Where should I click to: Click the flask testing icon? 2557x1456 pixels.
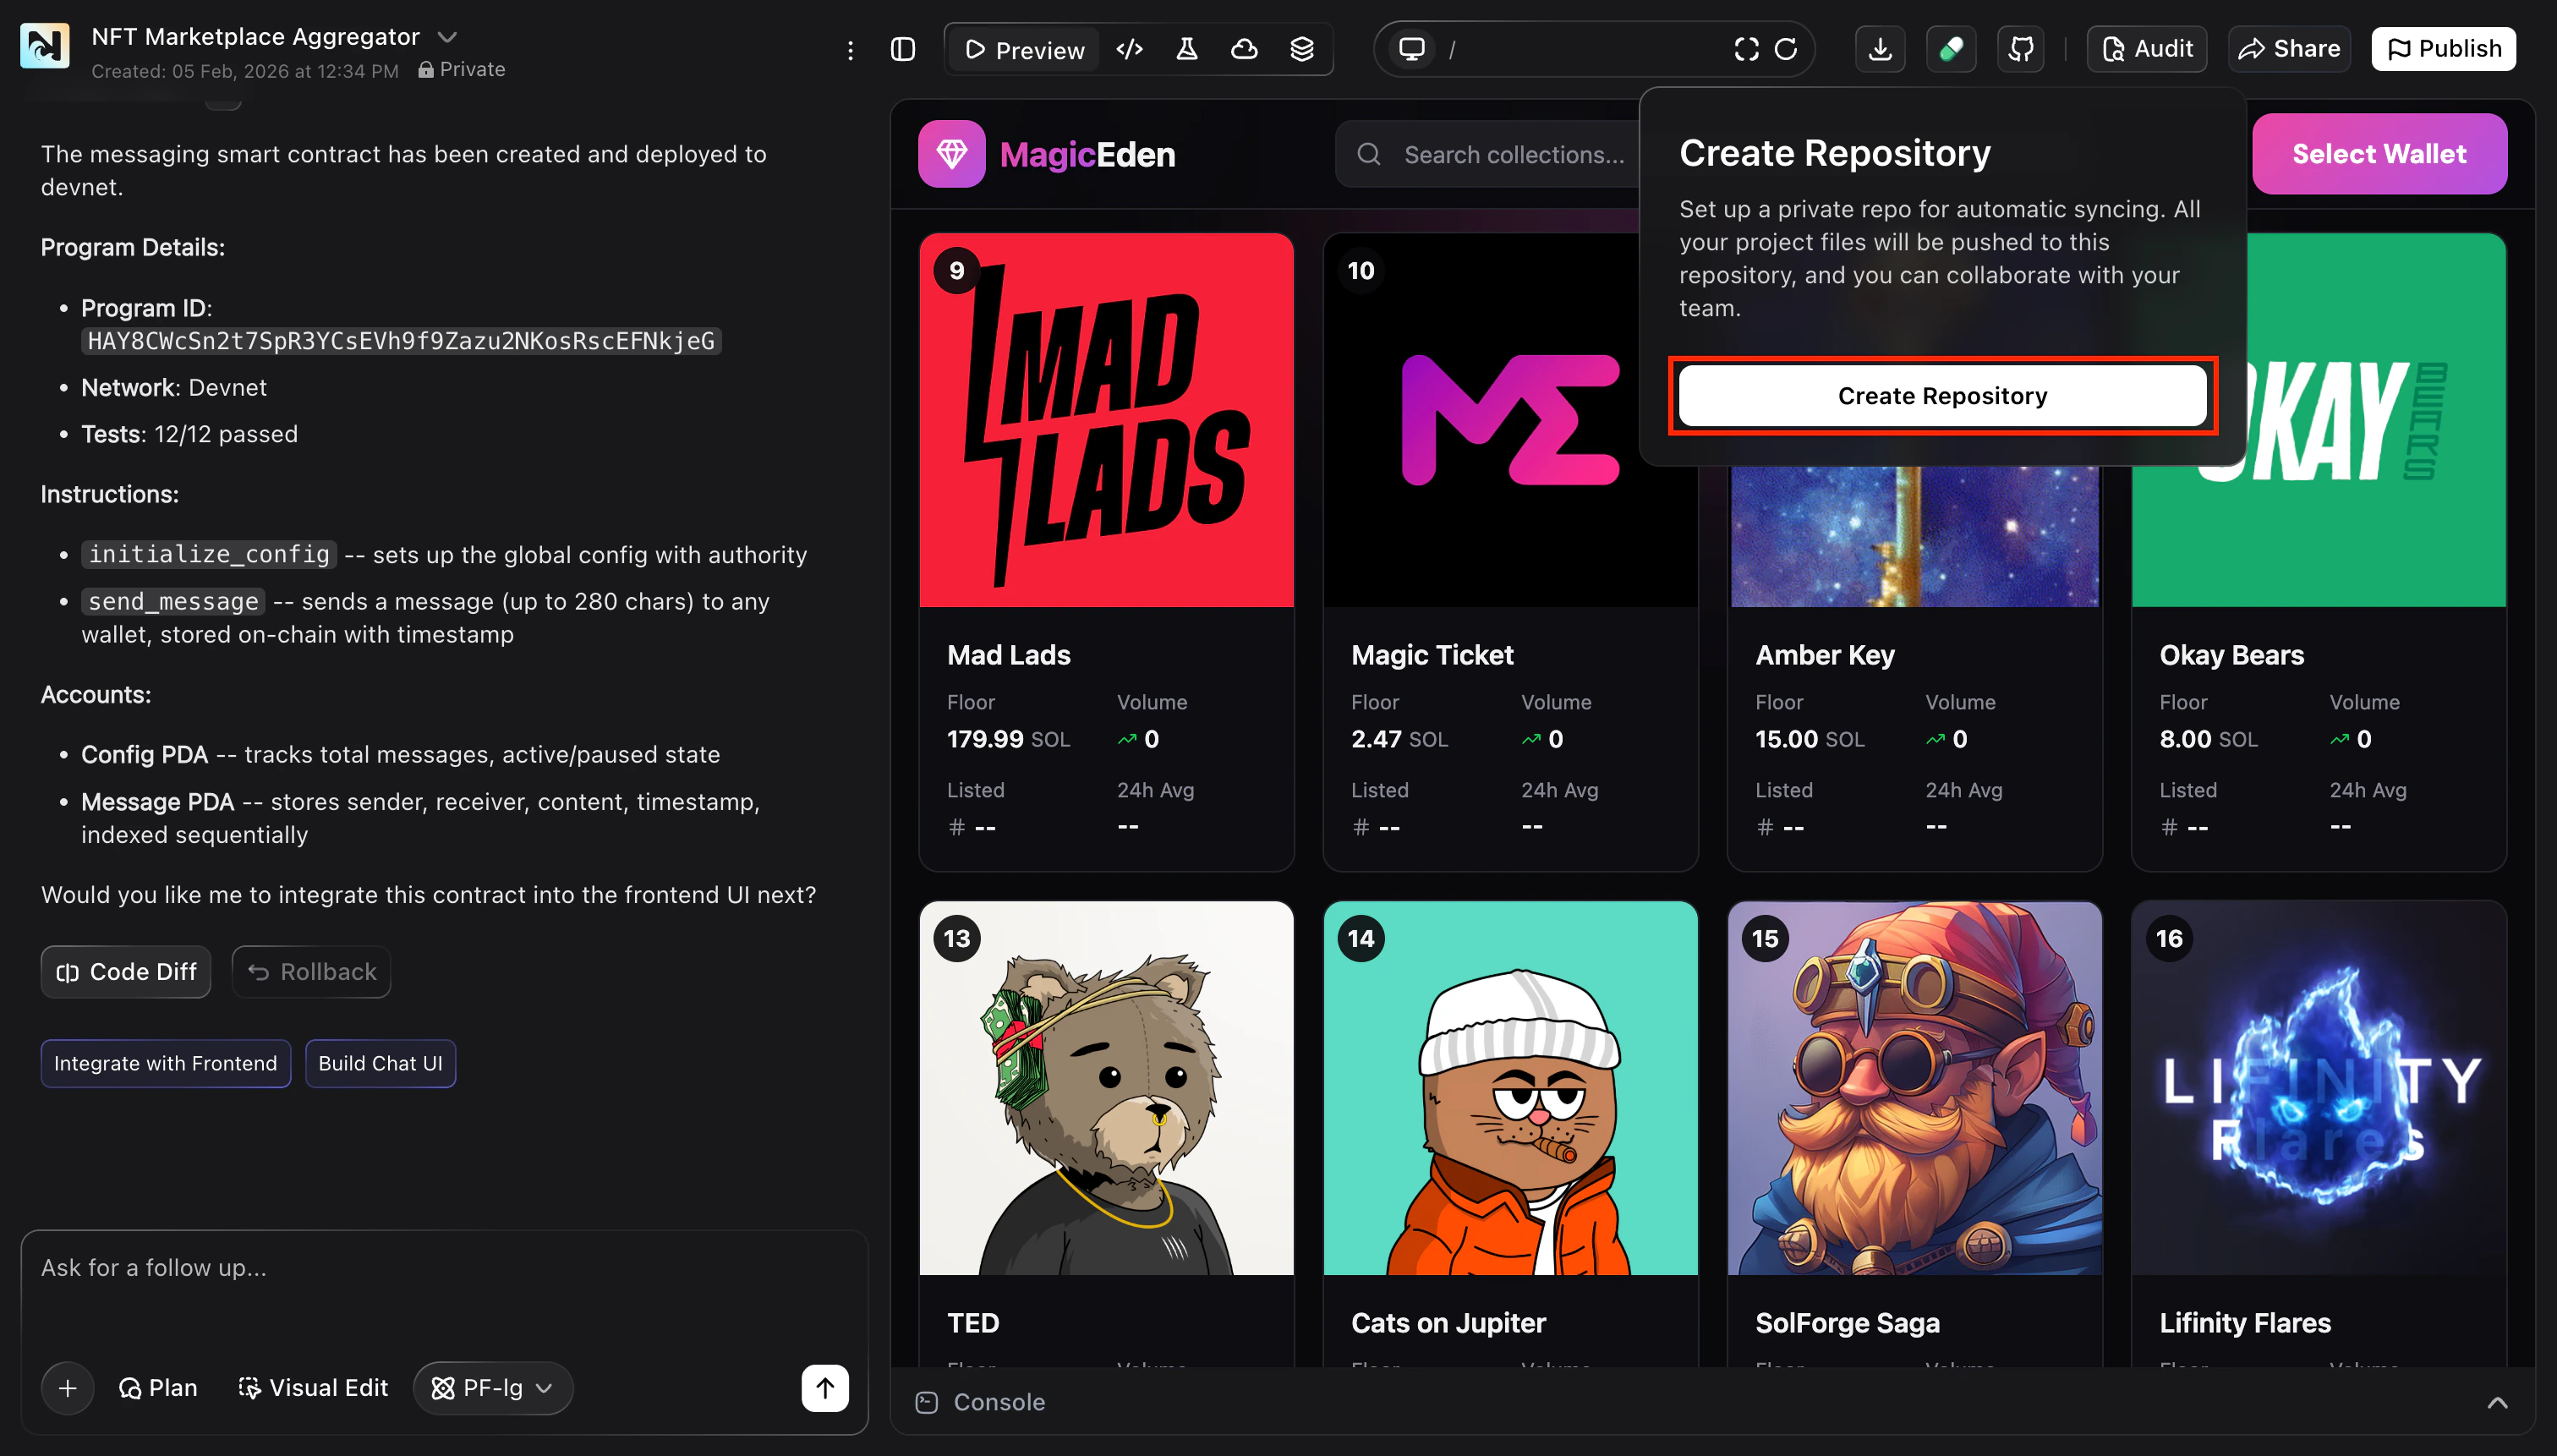click(x=1187, y=49)
